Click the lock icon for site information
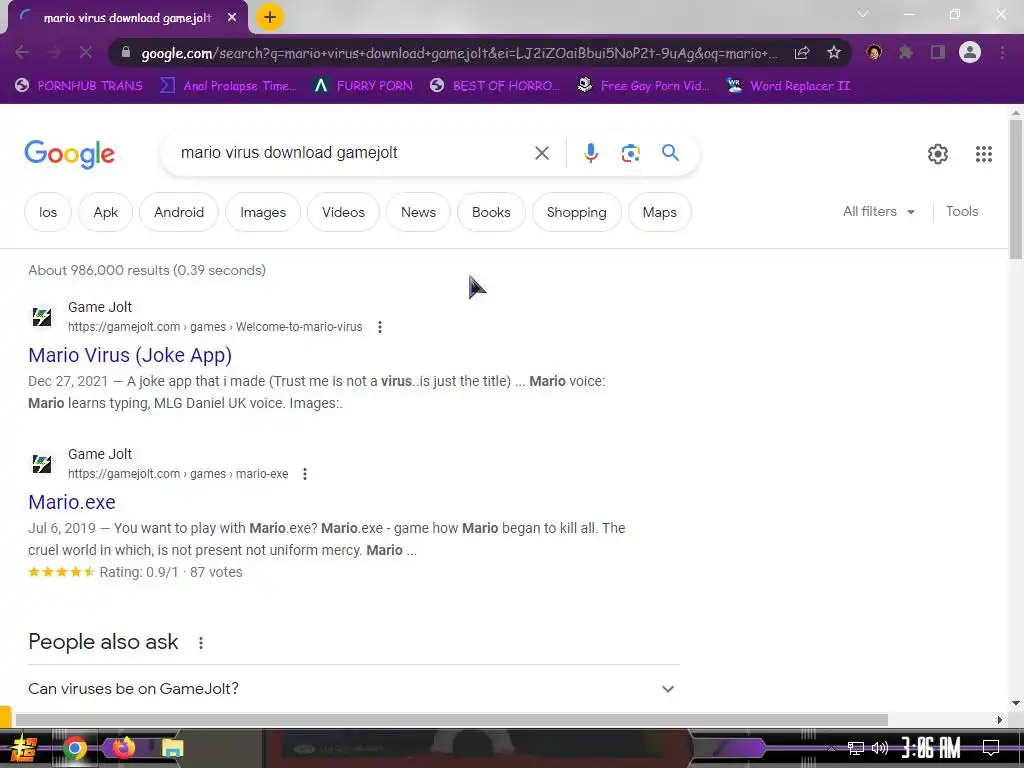This screenshot has width=1024, height=768. (126, 53)
